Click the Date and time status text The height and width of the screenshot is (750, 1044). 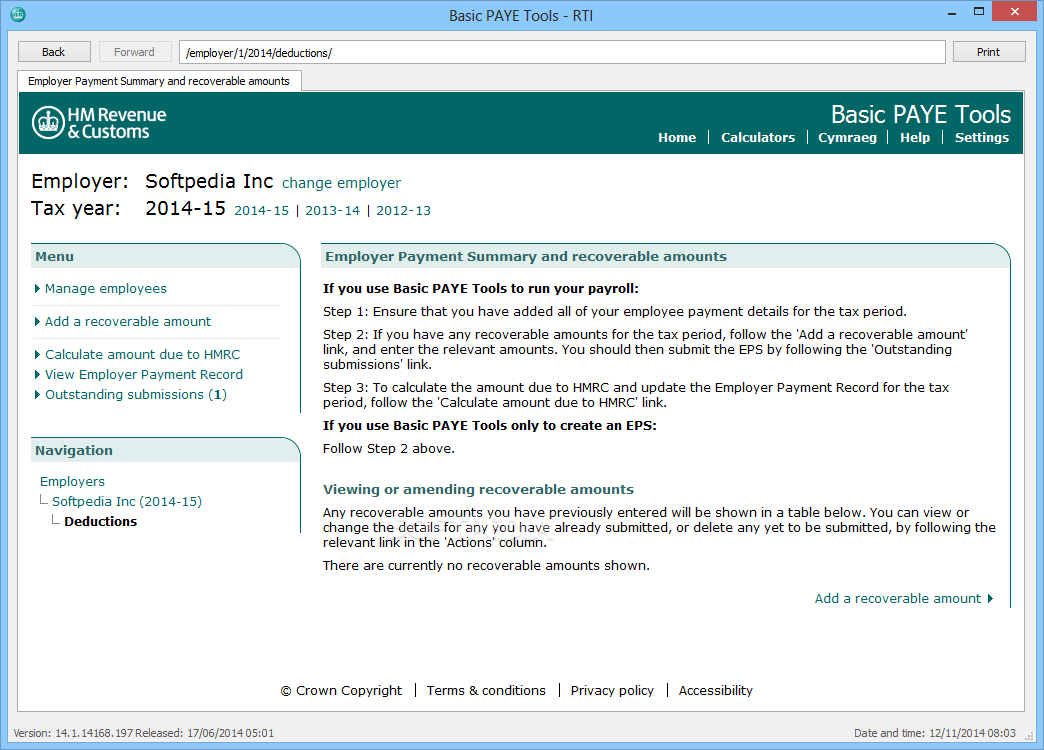pos(935,733)
